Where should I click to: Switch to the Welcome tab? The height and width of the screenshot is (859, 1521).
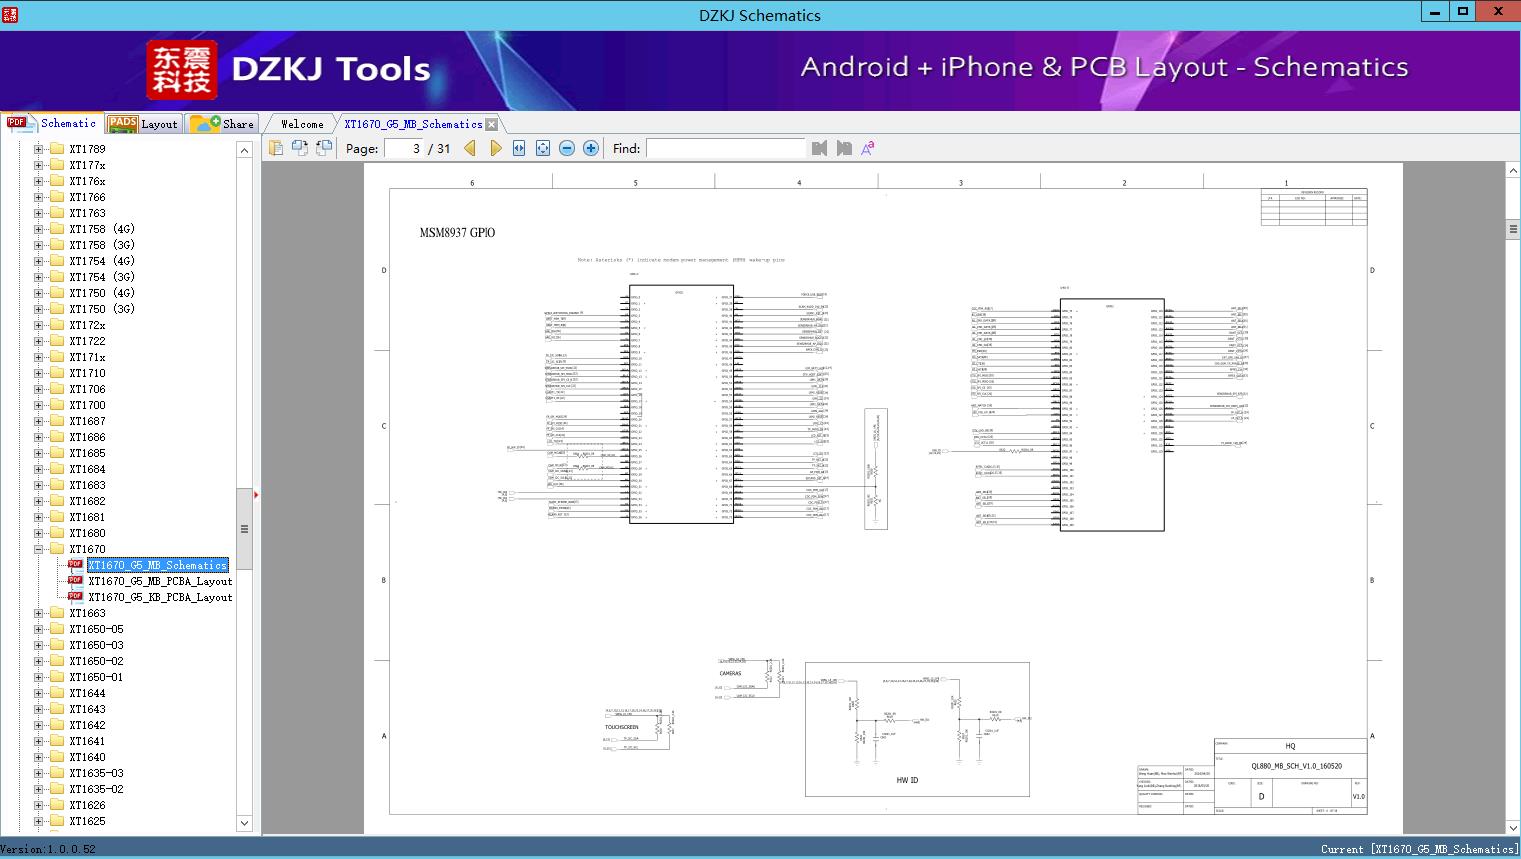(x=302, y=124)
